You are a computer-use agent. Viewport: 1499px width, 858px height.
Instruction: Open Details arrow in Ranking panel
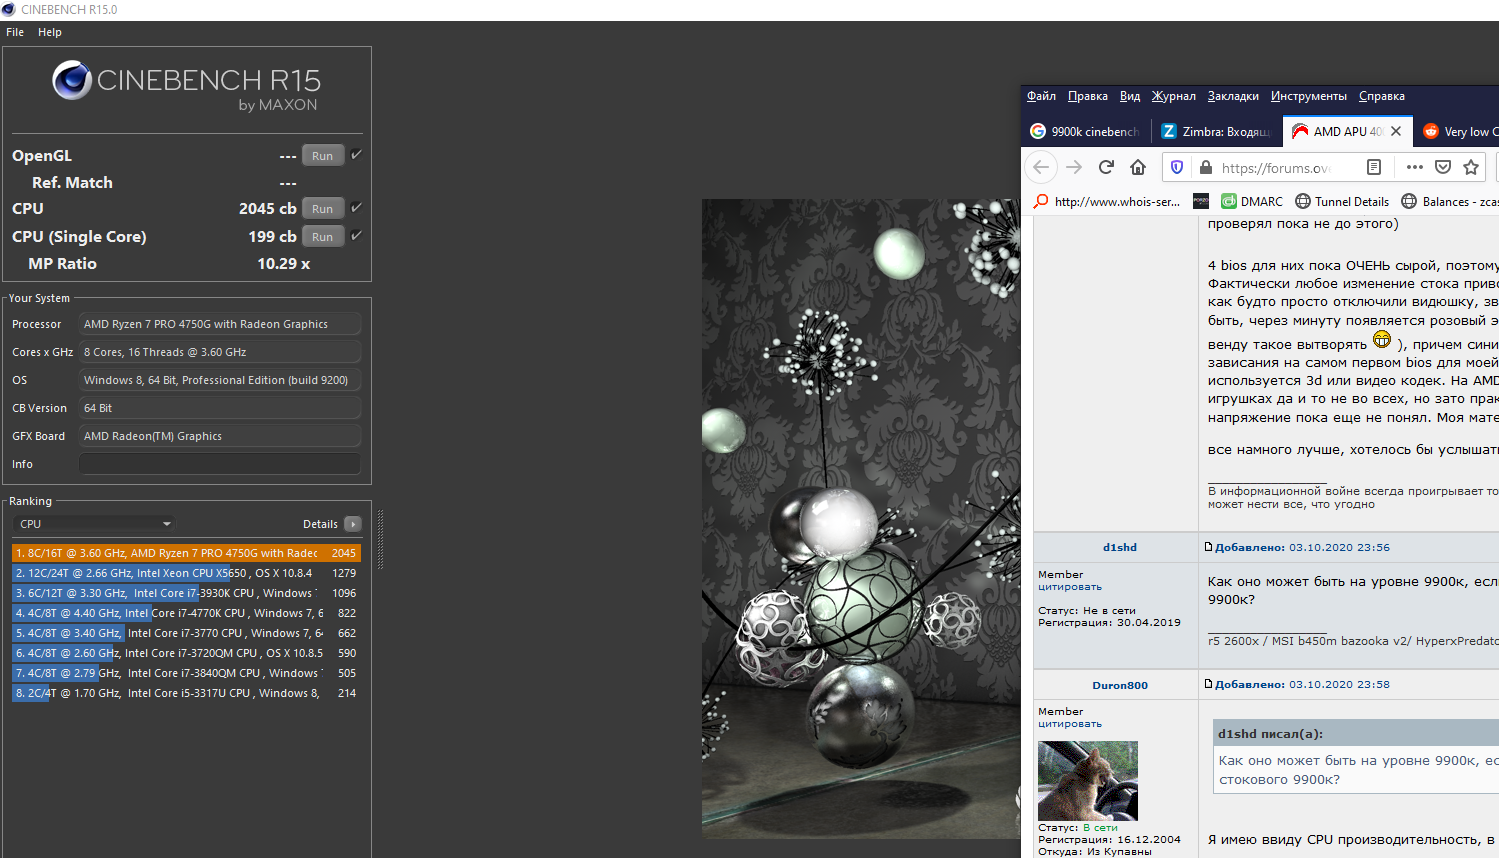pyautogui.click(x=353, y=524)
